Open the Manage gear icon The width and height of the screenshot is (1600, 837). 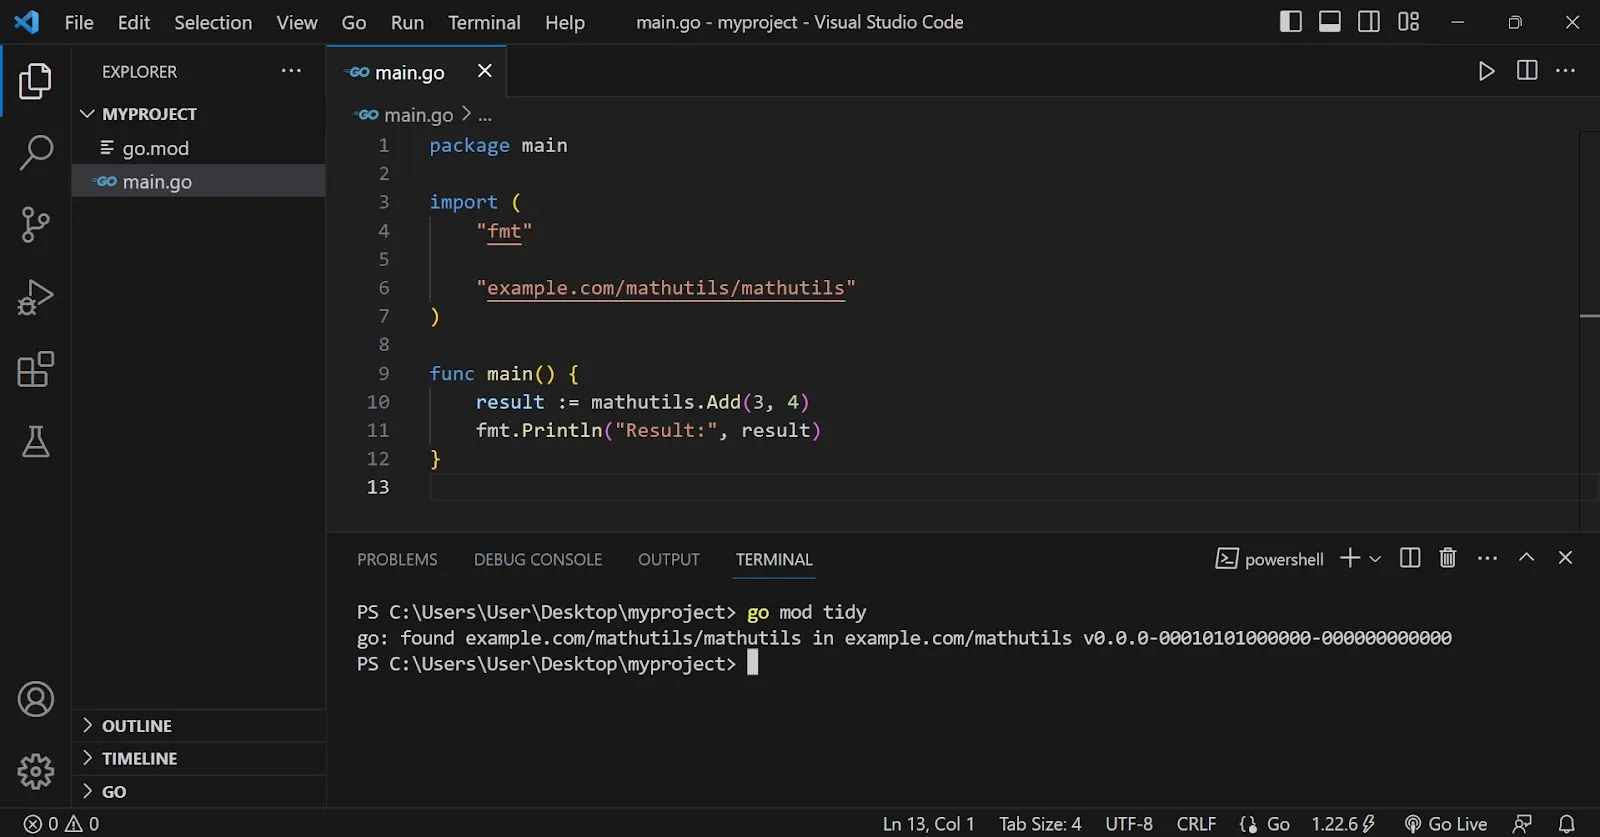coord(35,771)
